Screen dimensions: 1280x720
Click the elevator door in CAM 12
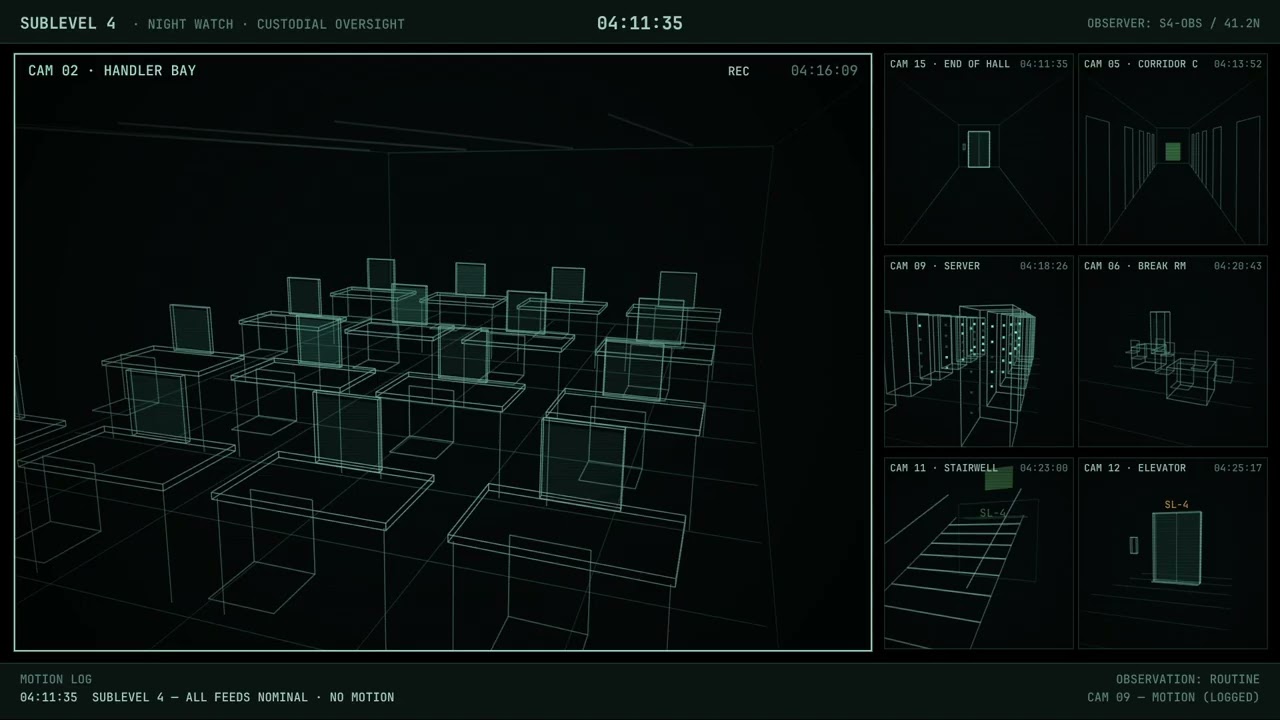(1176, 548)
